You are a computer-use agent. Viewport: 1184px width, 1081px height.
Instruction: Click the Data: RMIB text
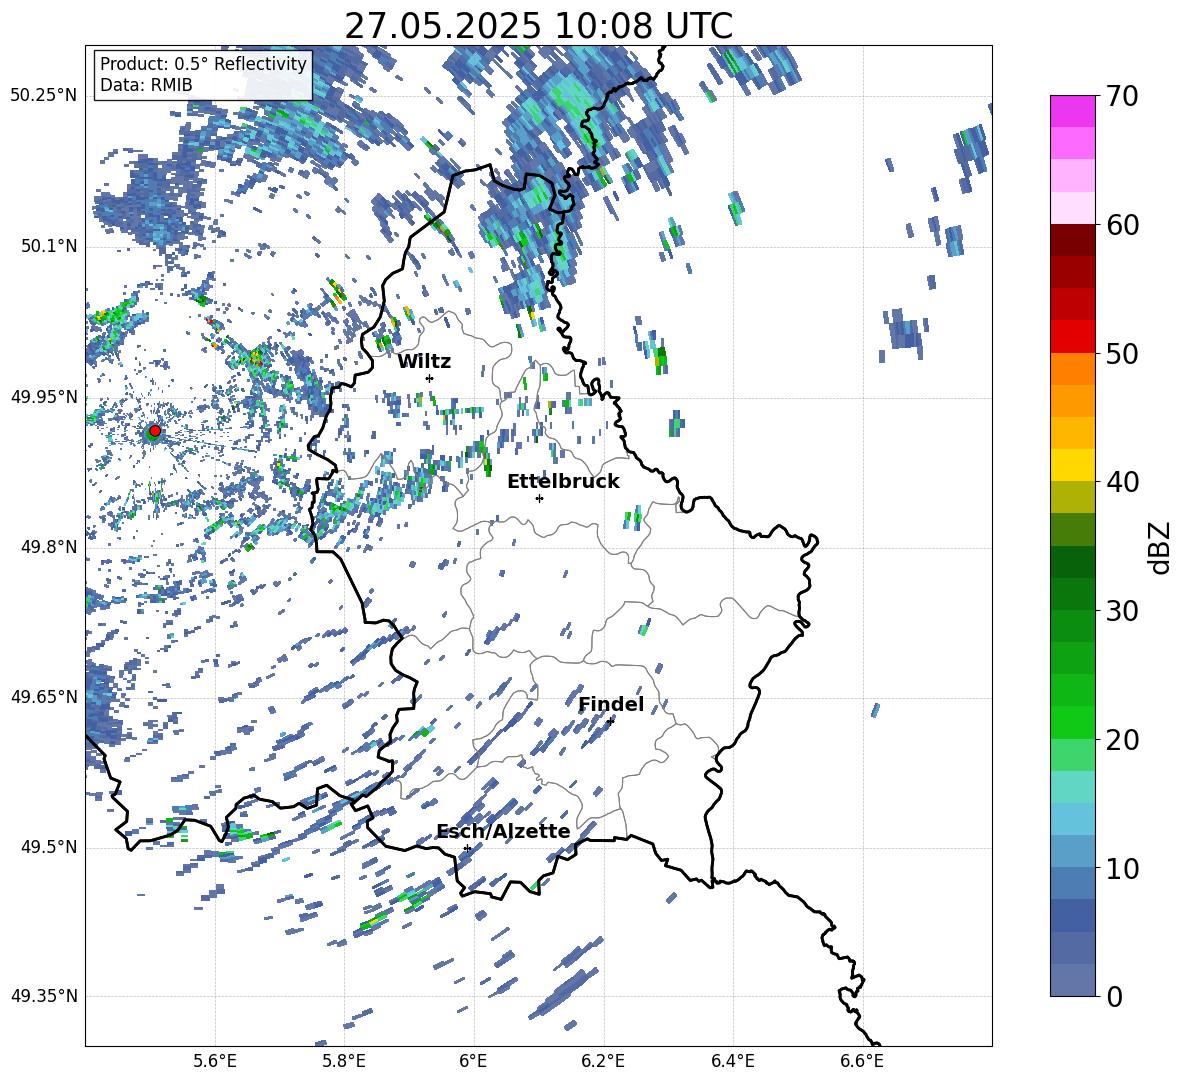[x=146, y=85]
